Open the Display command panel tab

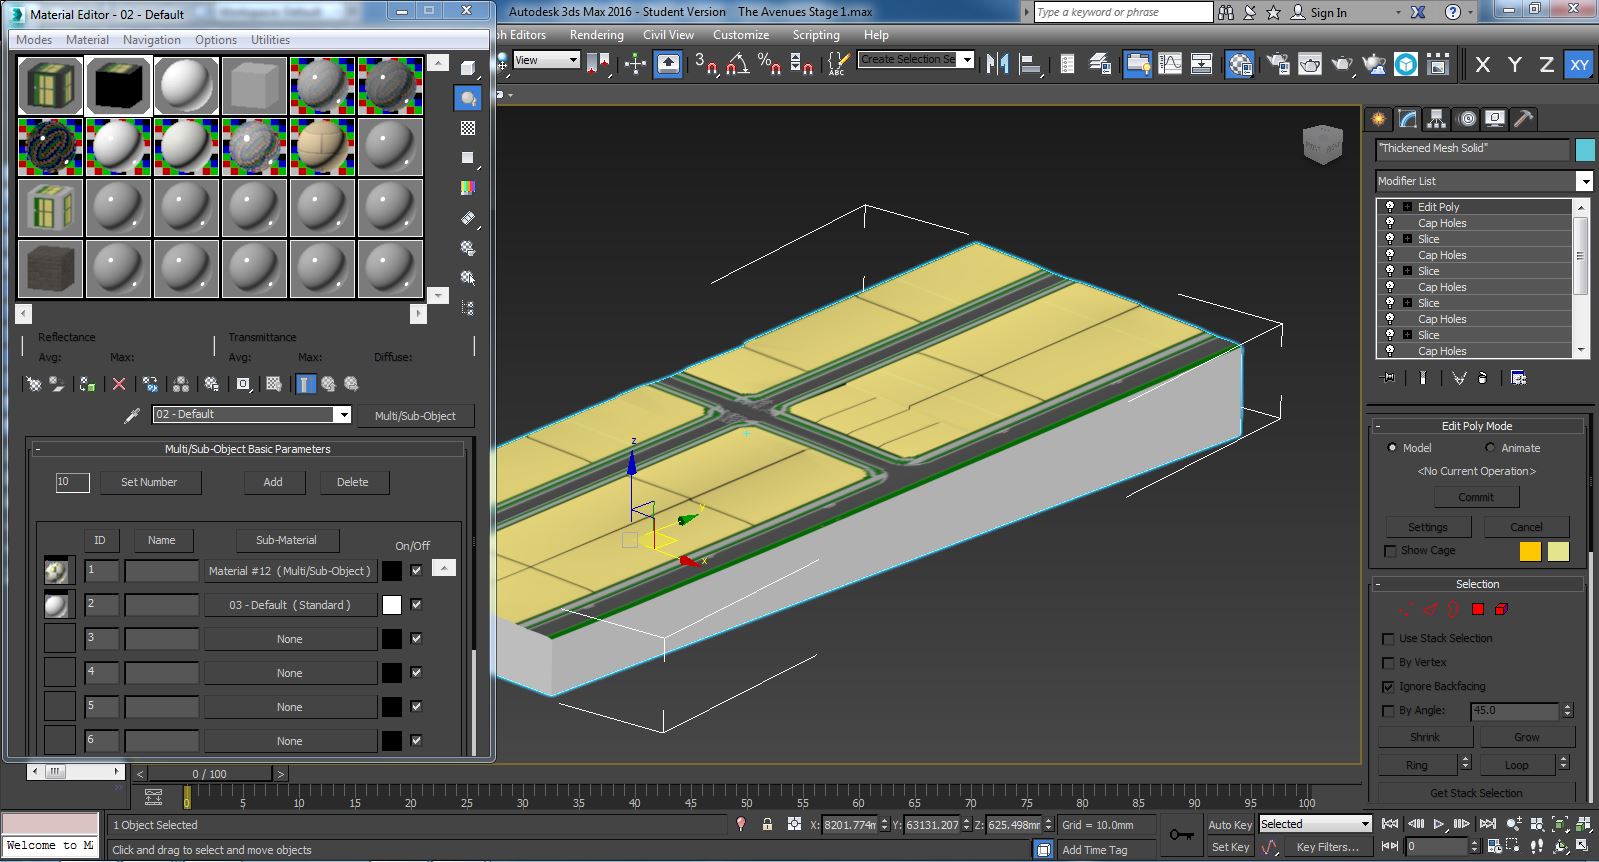[x=1495, y=119]
